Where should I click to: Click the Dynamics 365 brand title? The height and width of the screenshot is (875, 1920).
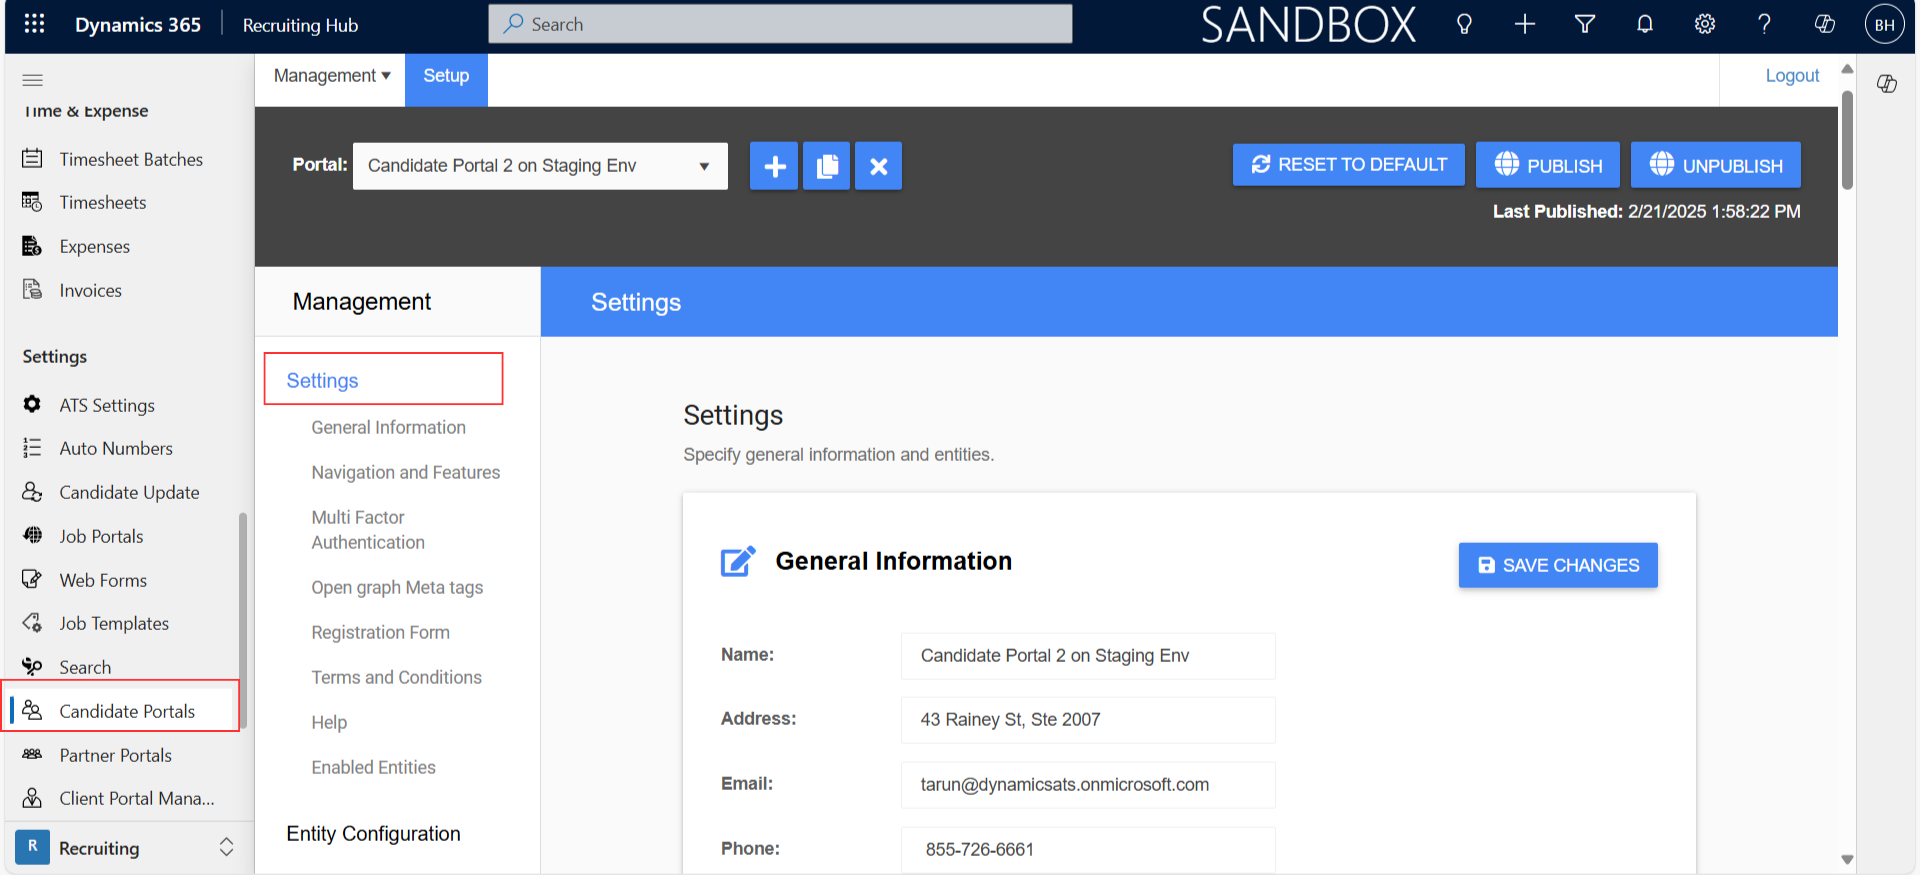pos(138,25)
